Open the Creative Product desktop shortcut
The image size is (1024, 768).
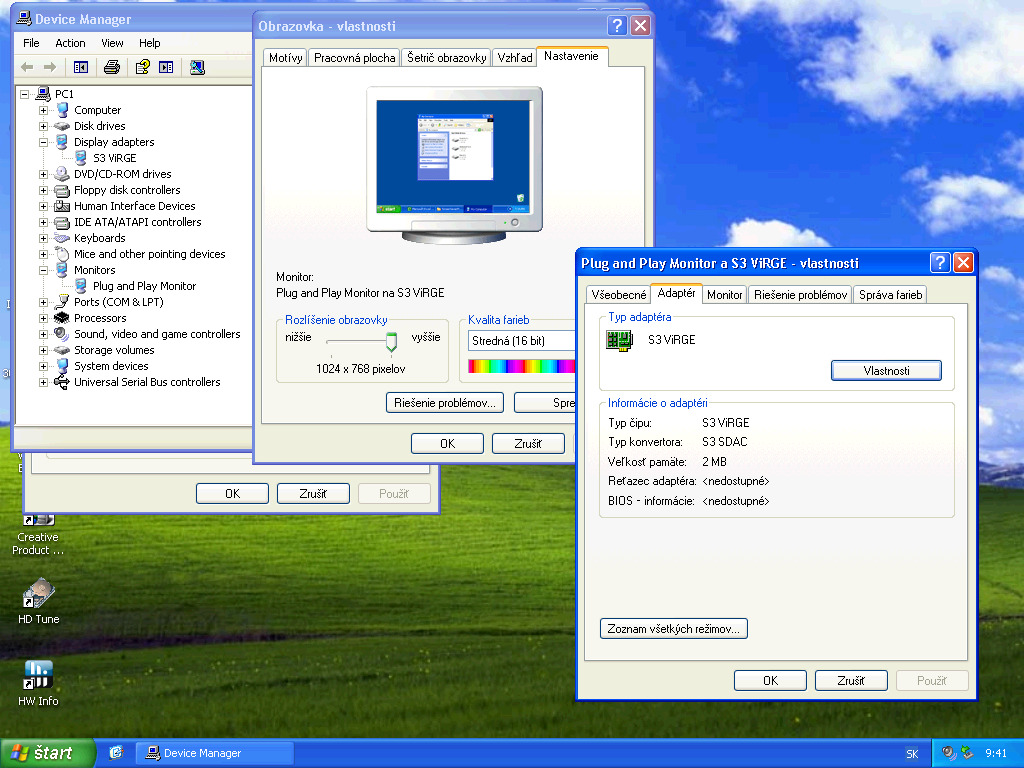(x=38, y=536)
